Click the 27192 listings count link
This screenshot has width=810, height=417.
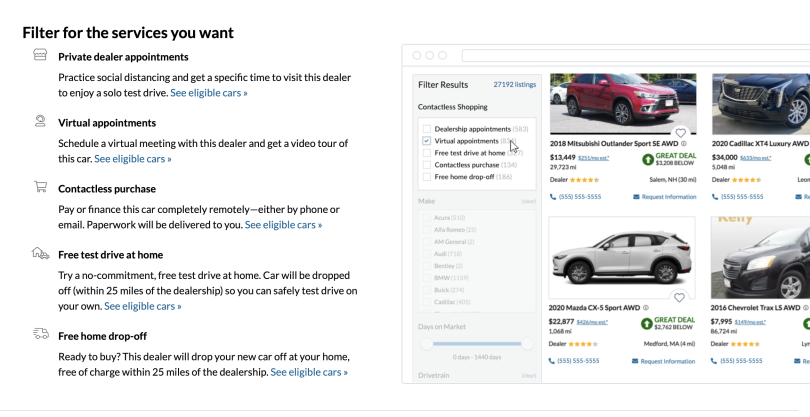coord(514,85)
